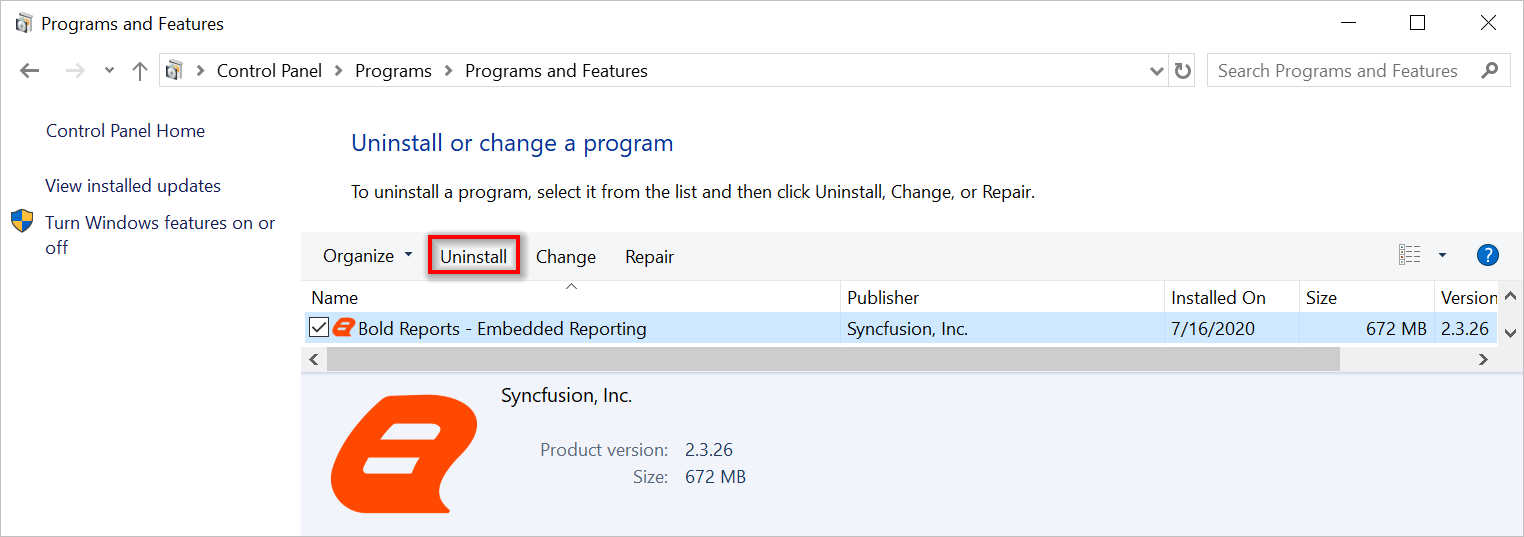Select the Programs breadcrumb
Viewport: 1524px width, 537px height.
393,71
